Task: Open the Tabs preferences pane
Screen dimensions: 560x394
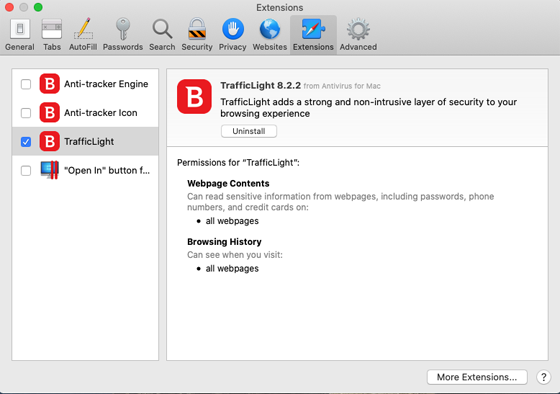Action: point(52,35)
